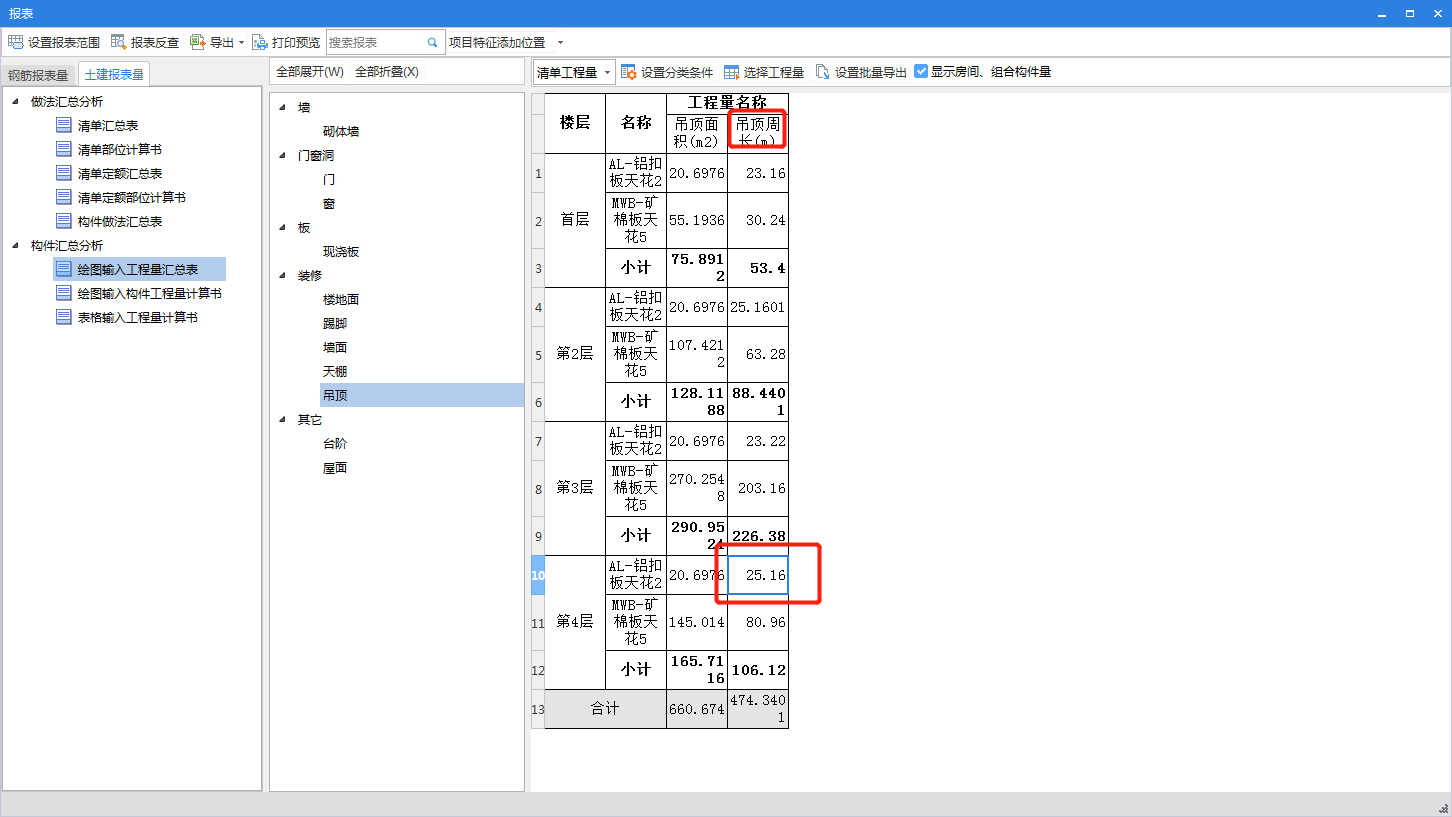Click the report icon beside 绘图输入工程量汇总表
1452x817 pixels.
64,269
